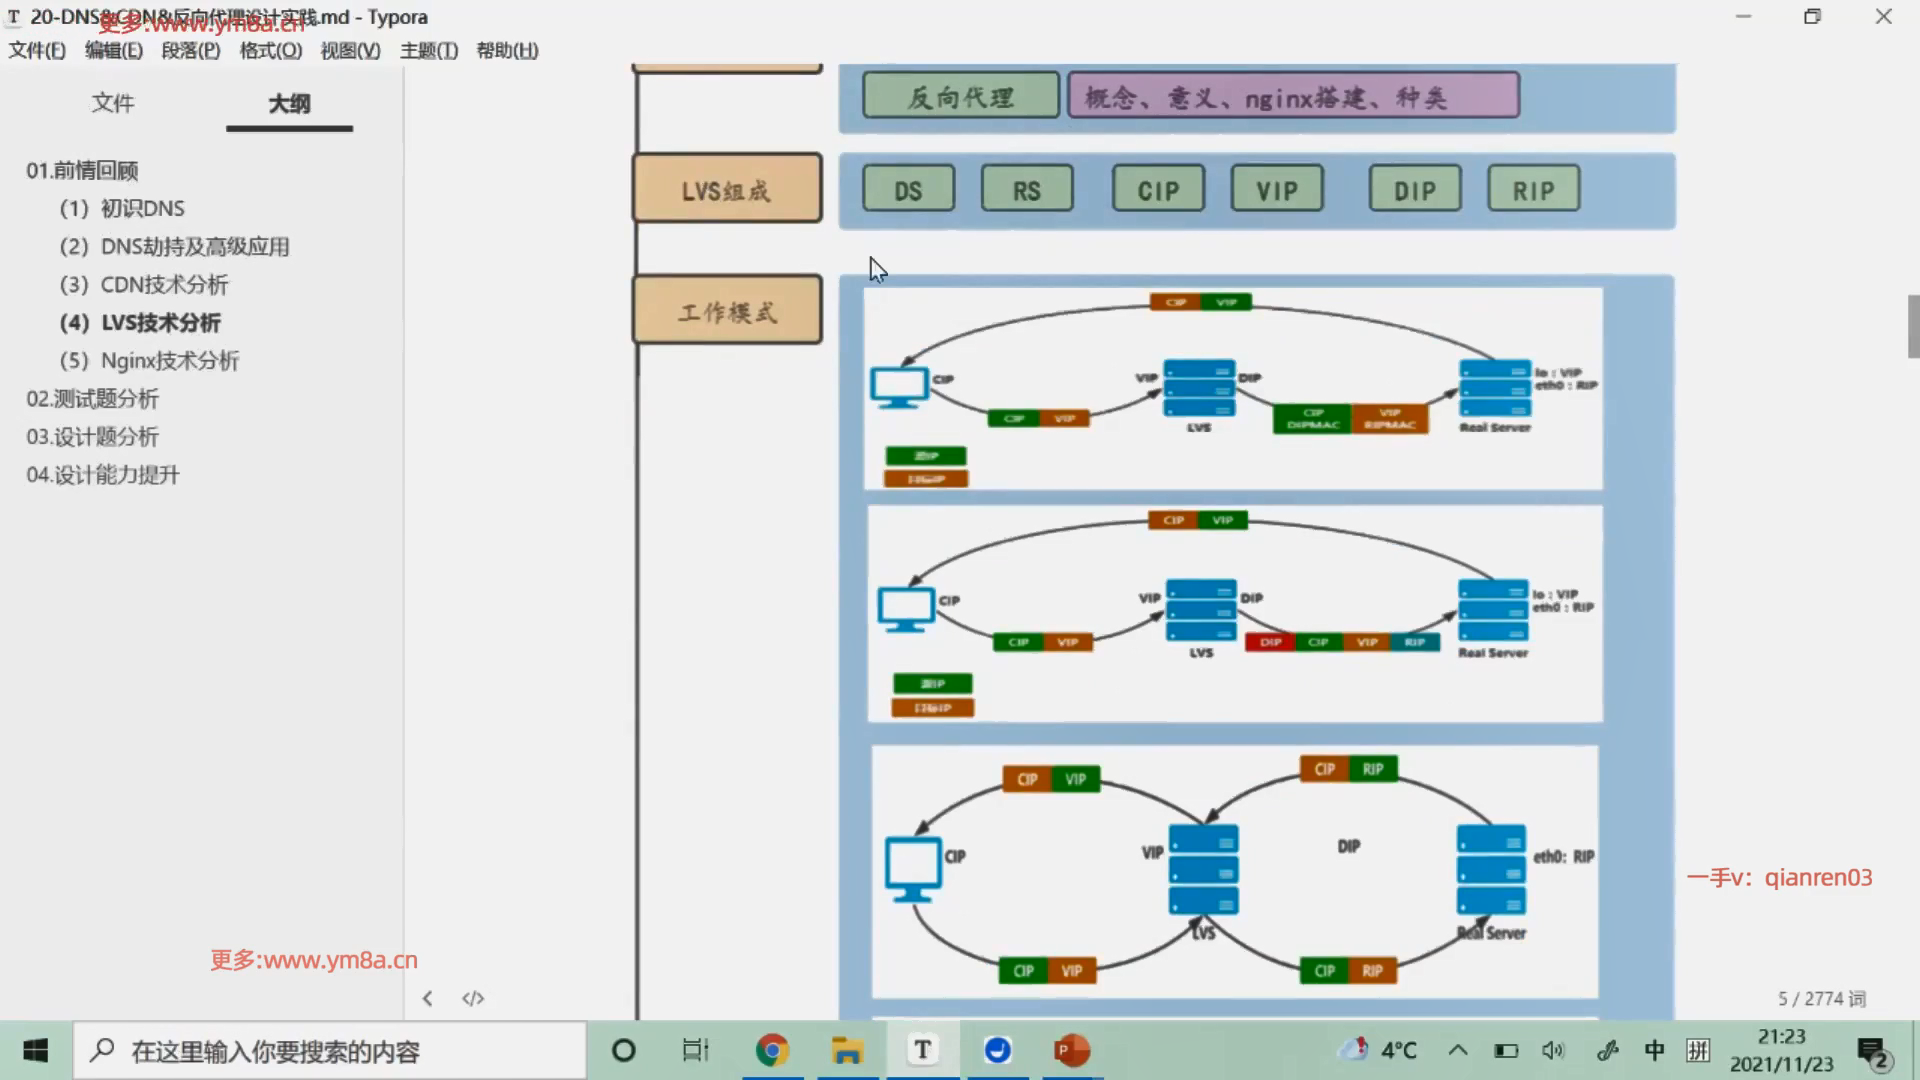Open the 主题 (Theme) menu
The height and width of the screenshot is (1080, 1920).
coord(428,50)
